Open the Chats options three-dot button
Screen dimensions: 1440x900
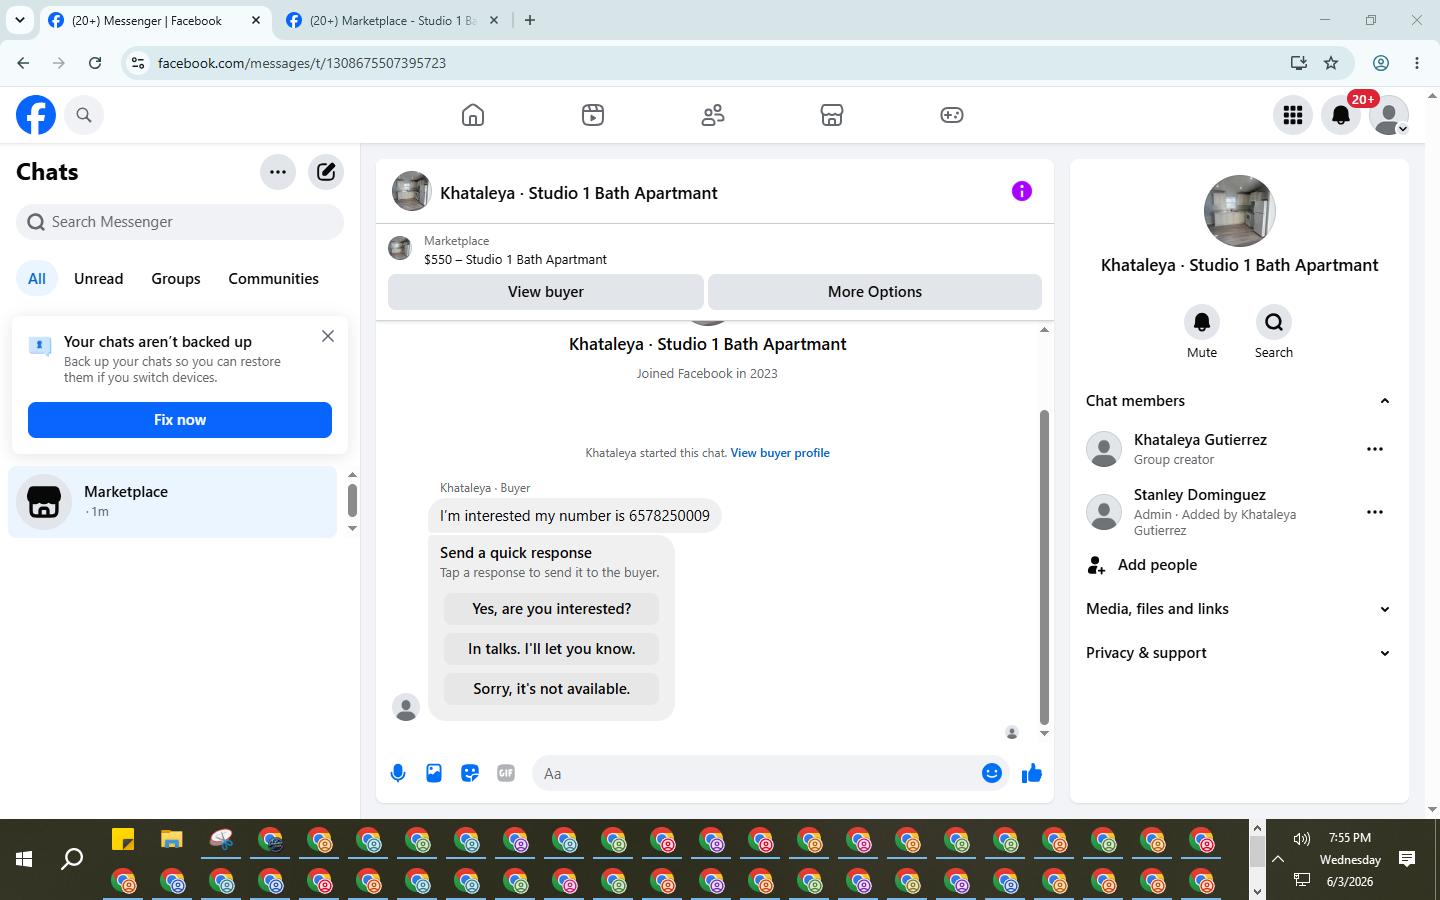point(278,172)
